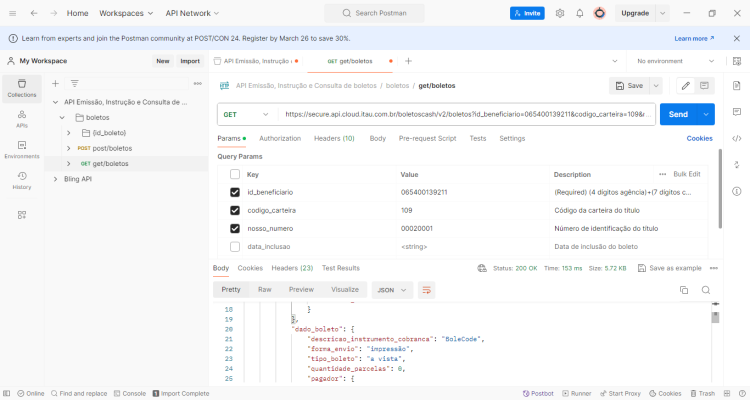Switch to the Headers (23) response tab
Image resolution: width=750 pixels, height=400 pixels.
coord(292,268)
